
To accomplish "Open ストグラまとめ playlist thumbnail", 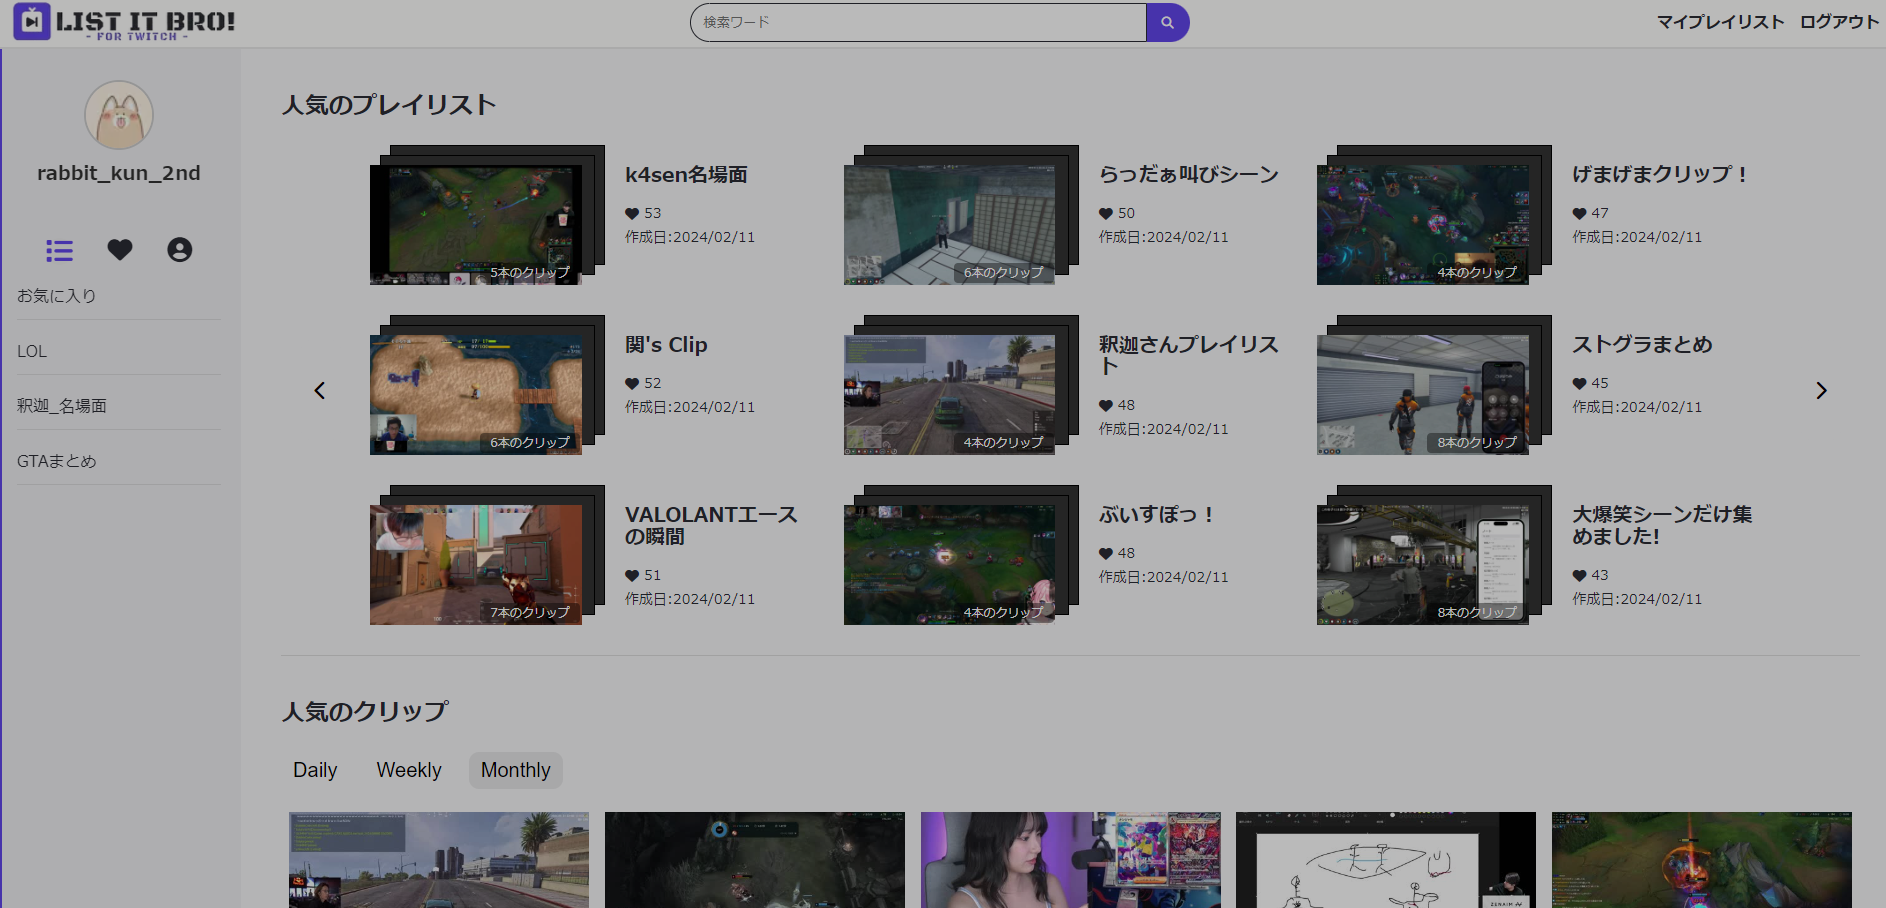I will (x=1423, y=395).
